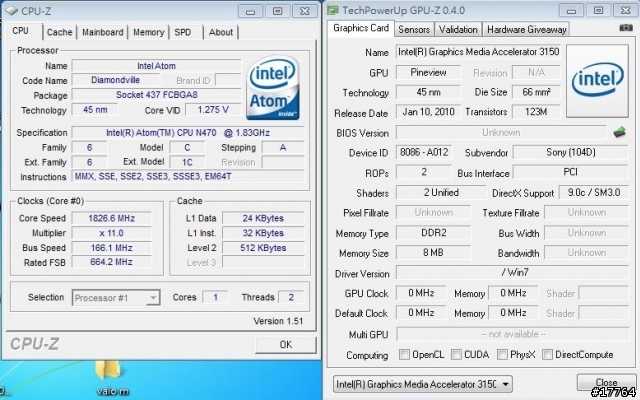Click the L1 Data value 24 KBytes
This screenshot has height=400, width=640.
pyautogui.click(x=263, y=218)
